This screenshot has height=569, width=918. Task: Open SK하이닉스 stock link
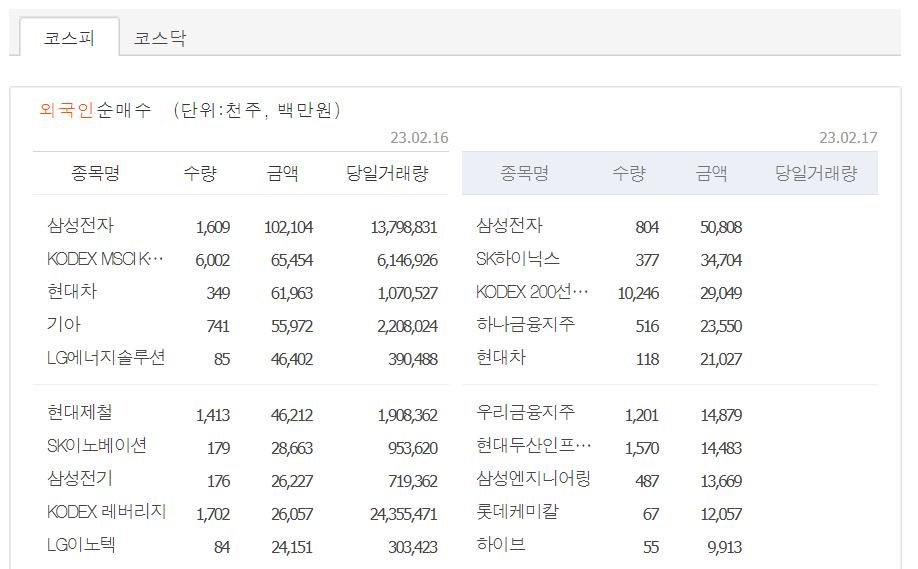518,259
